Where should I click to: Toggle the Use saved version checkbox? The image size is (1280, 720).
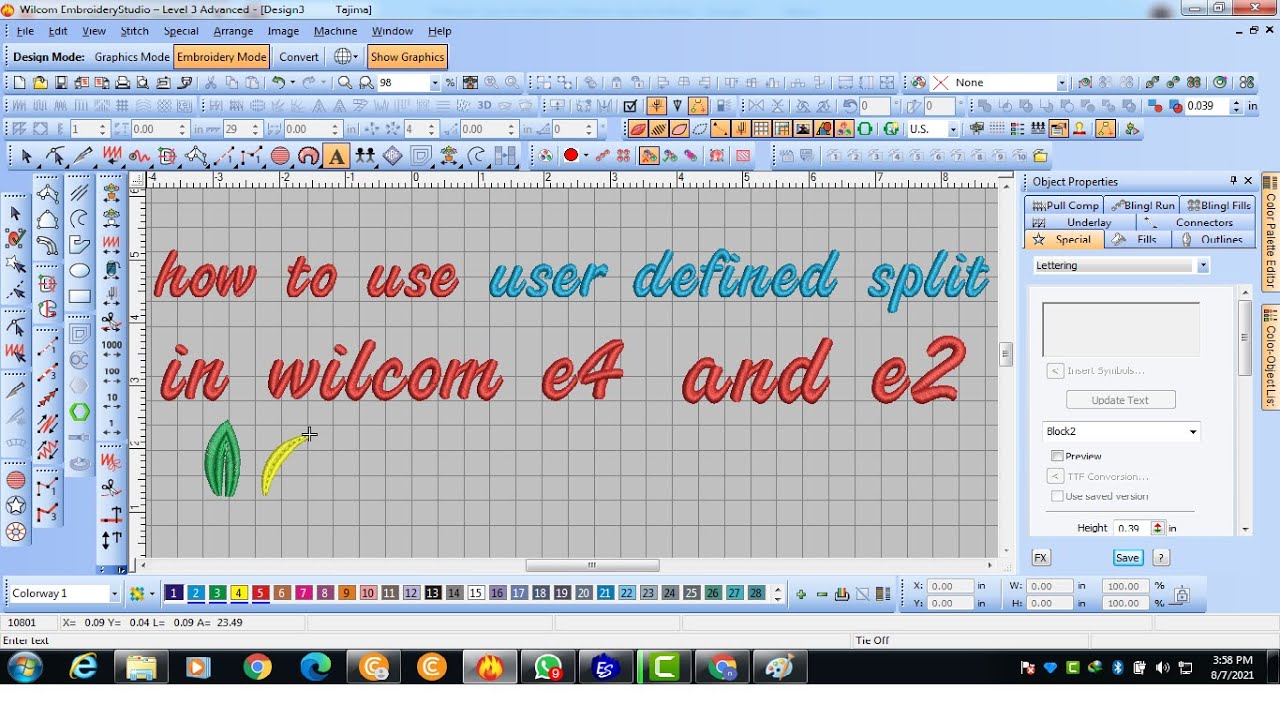[x=1057, y=496]
